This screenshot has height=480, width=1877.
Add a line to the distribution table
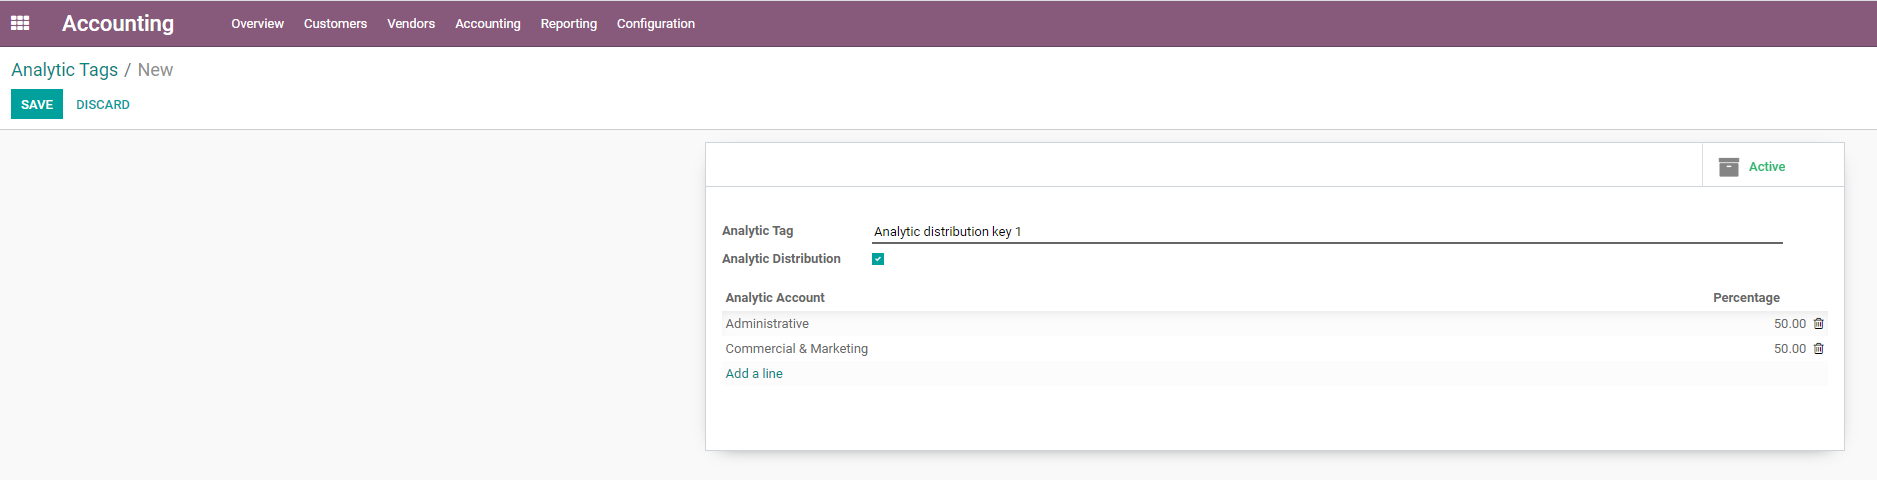pos(754,374)
